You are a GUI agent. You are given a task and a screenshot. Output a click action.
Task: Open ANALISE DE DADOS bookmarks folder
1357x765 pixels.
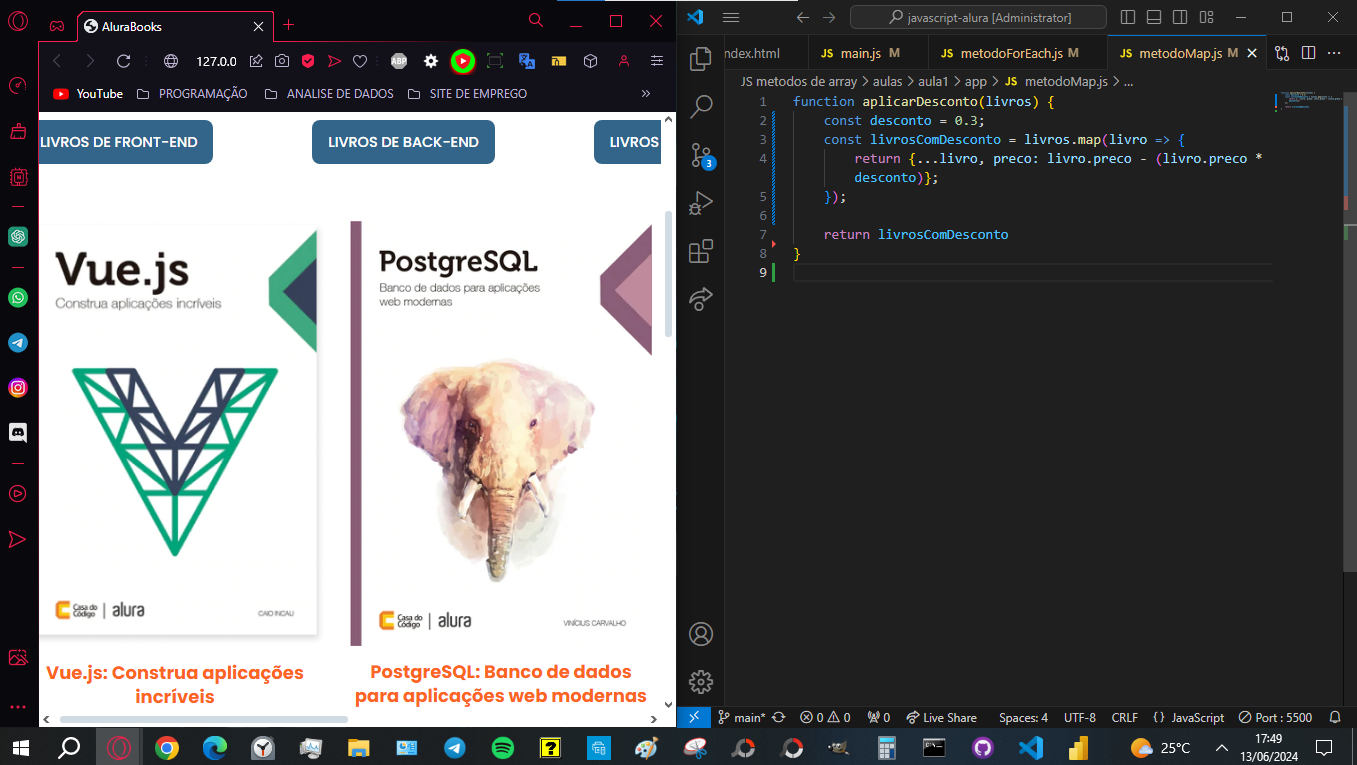tap(330, 93)
